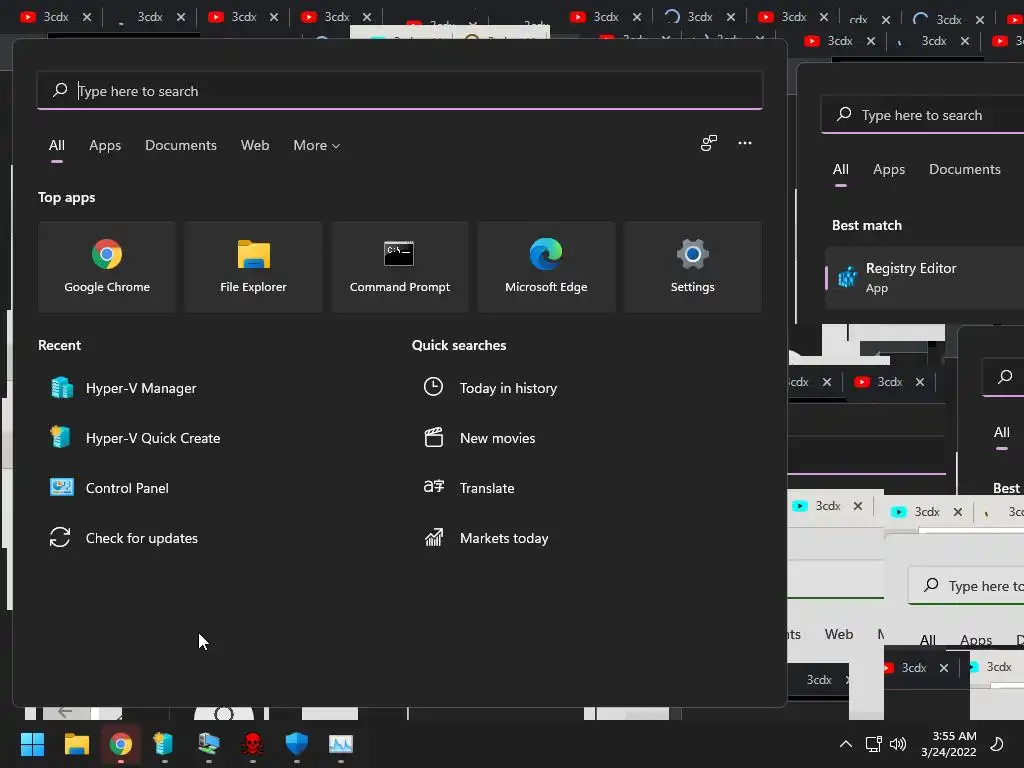Launch Command Prompt from Top apps

(x=400, y=267)
